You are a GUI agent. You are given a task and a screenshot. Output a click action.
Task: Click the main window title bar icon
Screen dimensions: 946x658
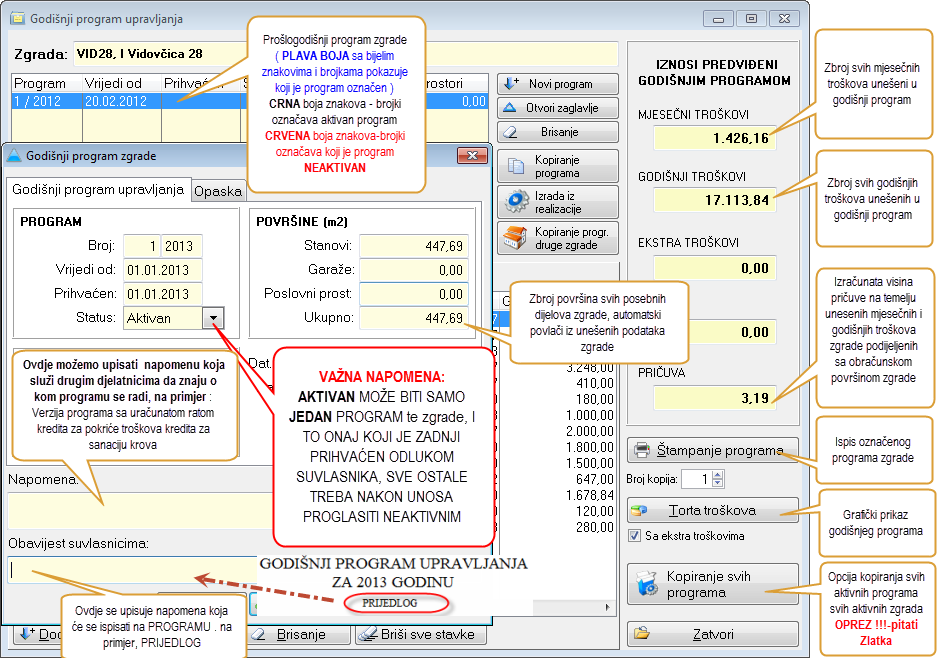point(17,19)
